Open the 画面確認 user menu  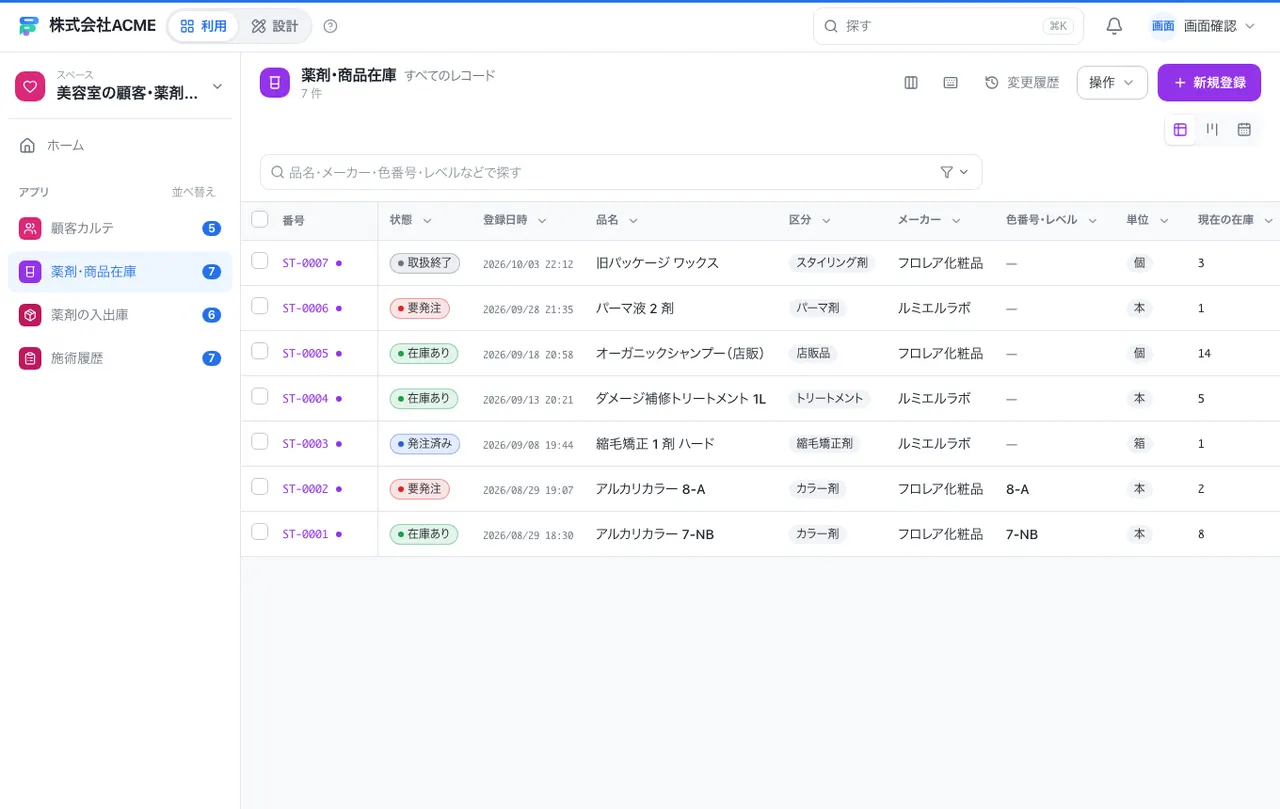pos(1202,26)
